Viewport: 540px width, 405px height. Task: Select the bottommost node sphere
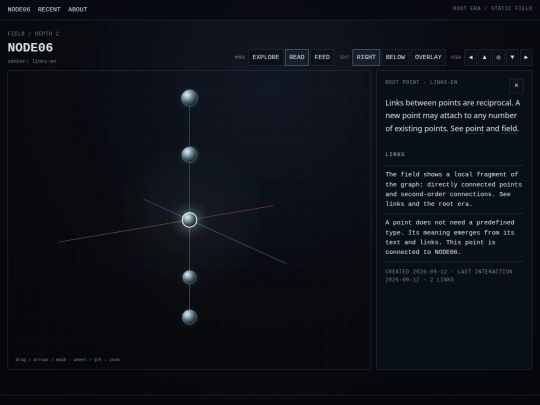click(189, 317)
